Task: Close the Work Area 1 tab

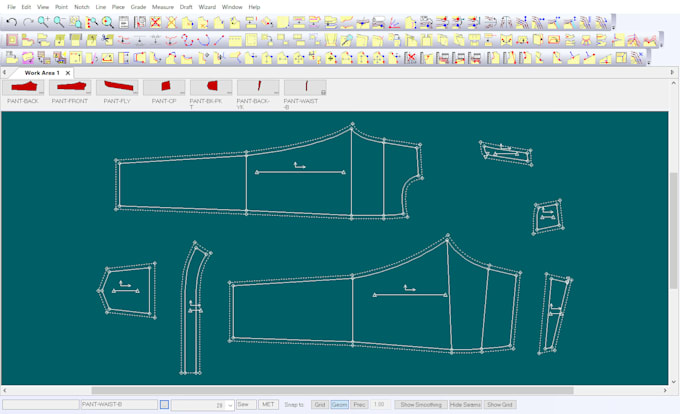Action: 68,73
